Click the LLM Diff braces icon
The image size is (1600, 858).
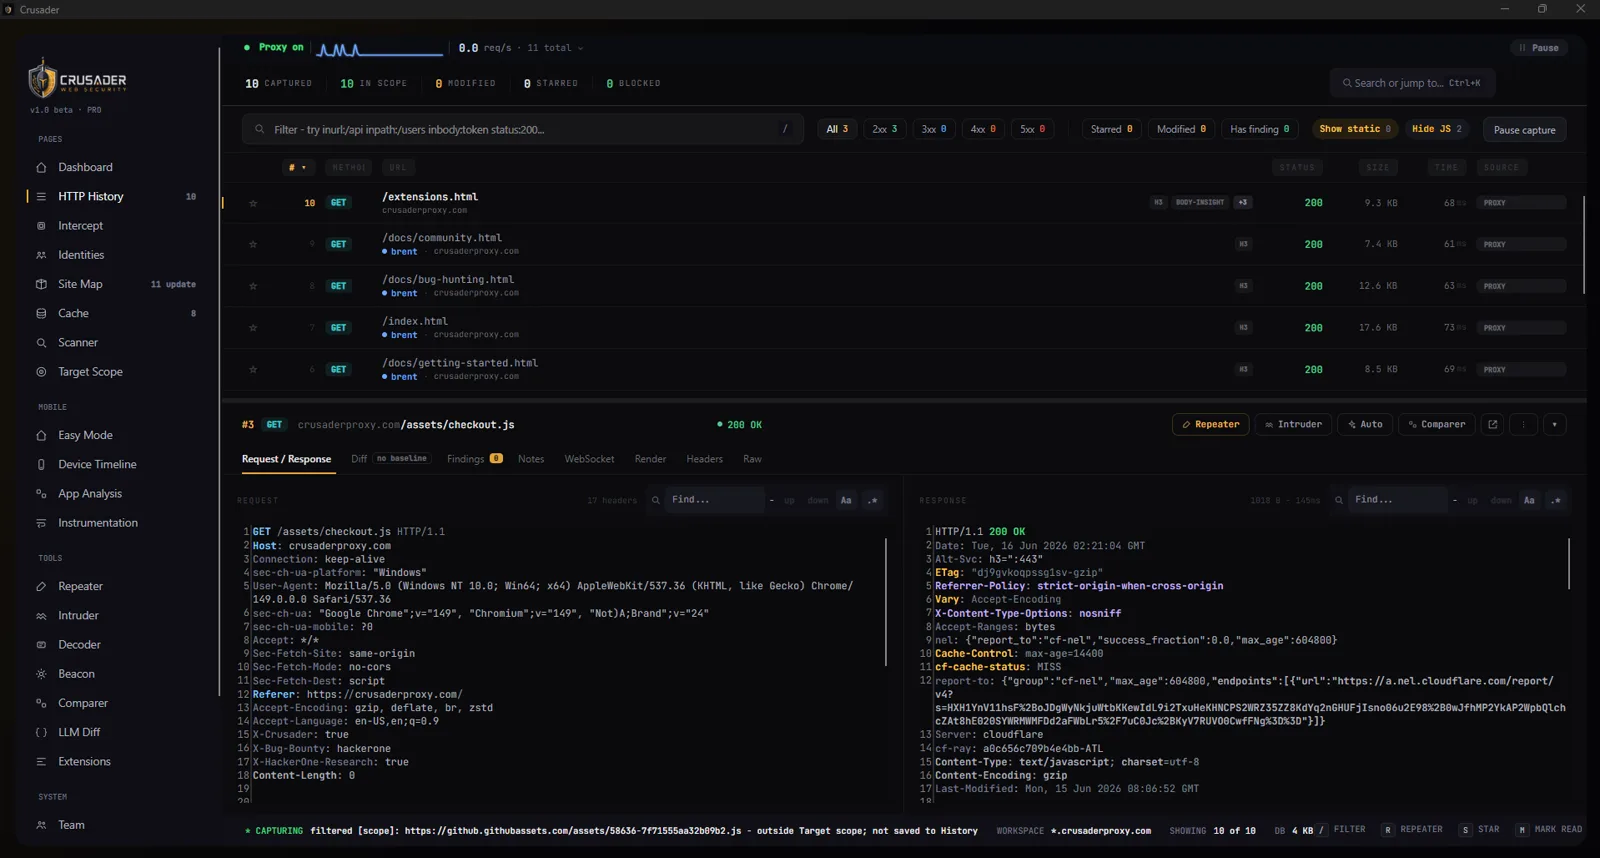[41, 733]
